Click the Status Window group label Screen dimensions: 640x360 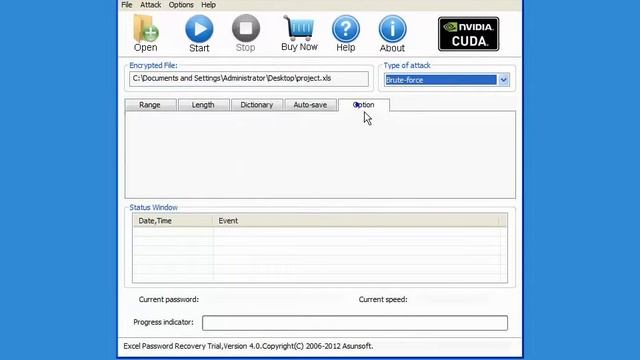tap(153, 207)
